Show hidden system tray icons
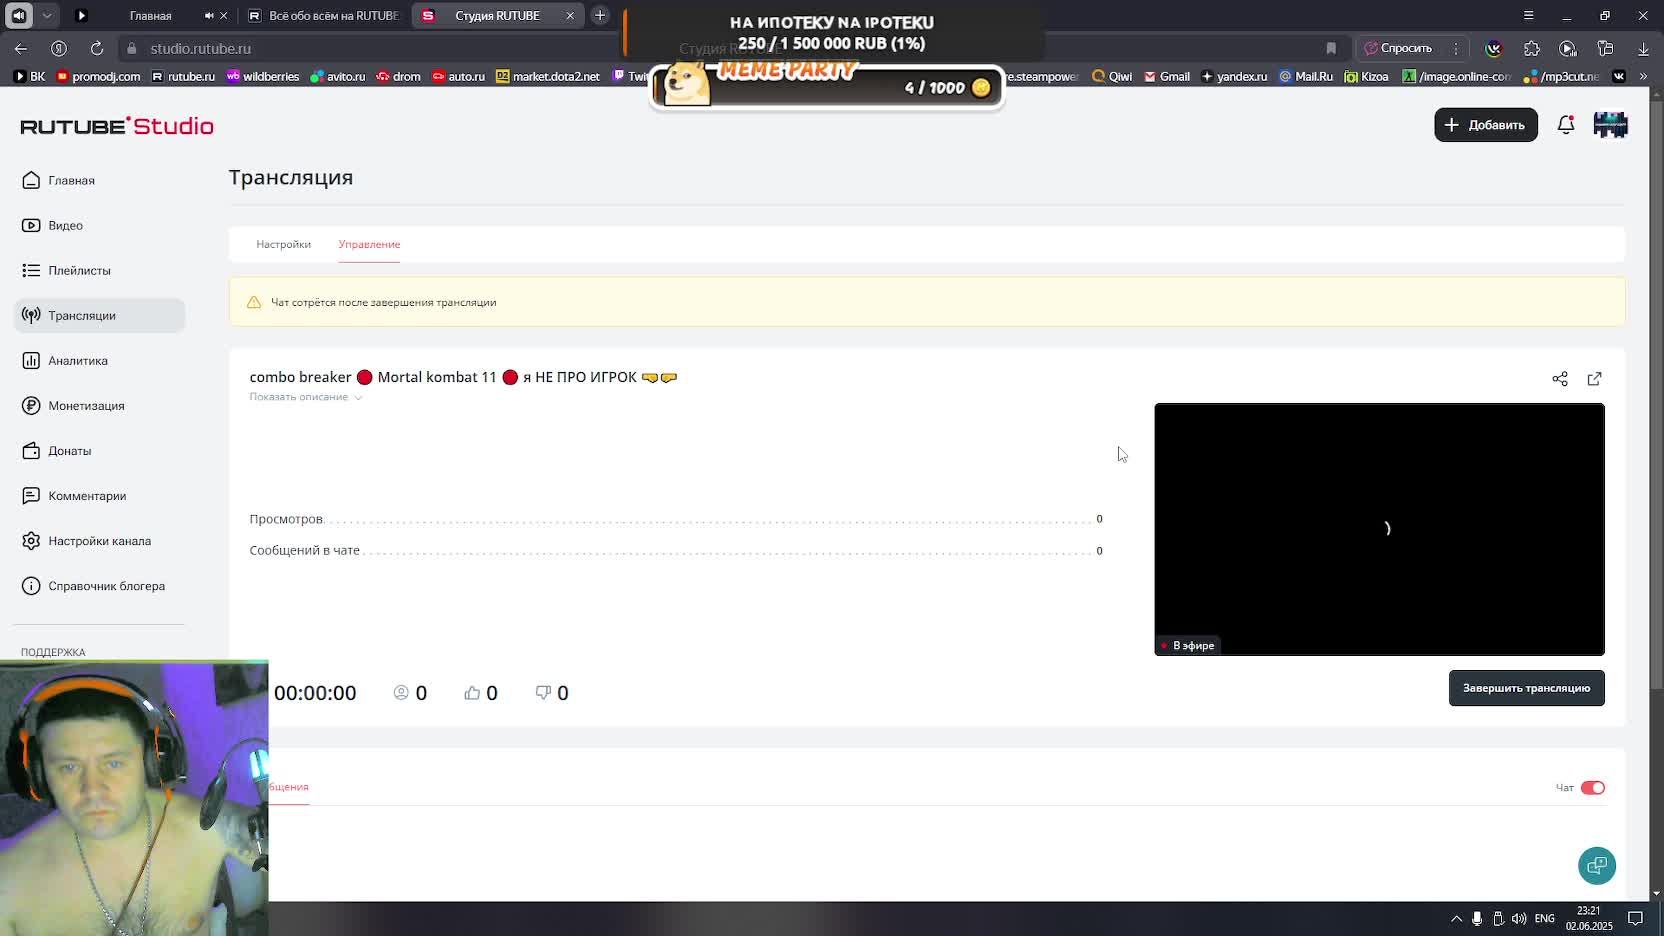 click(1456, 919)
